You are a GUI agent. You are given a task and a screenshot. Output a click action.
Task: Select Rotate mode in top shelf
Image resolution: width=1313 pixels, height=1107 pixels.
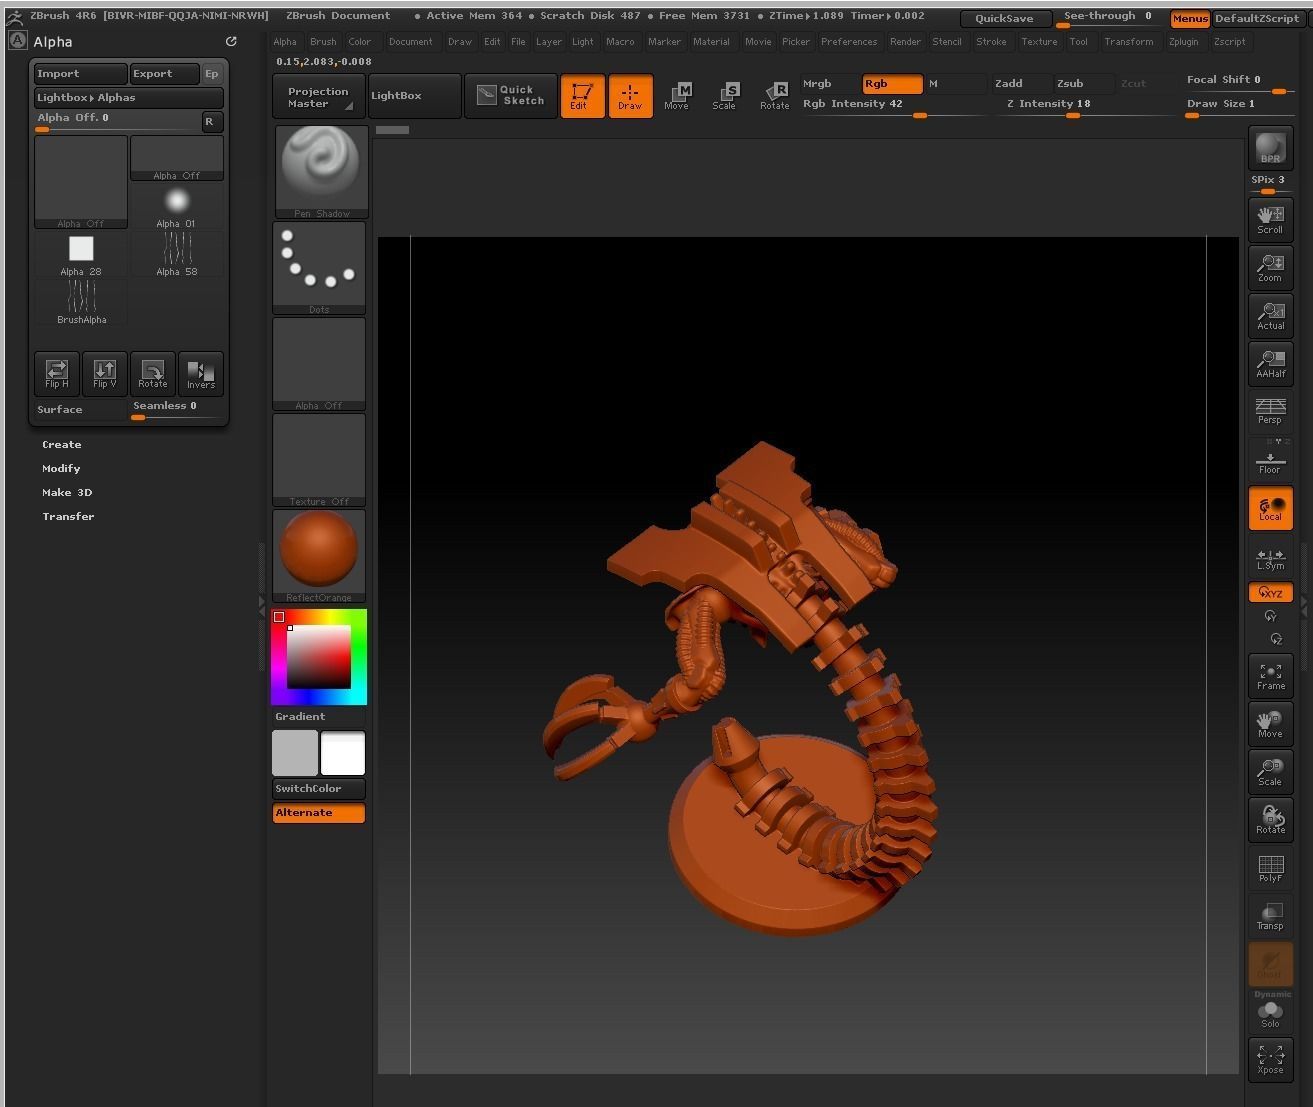(x=774, y=96)
